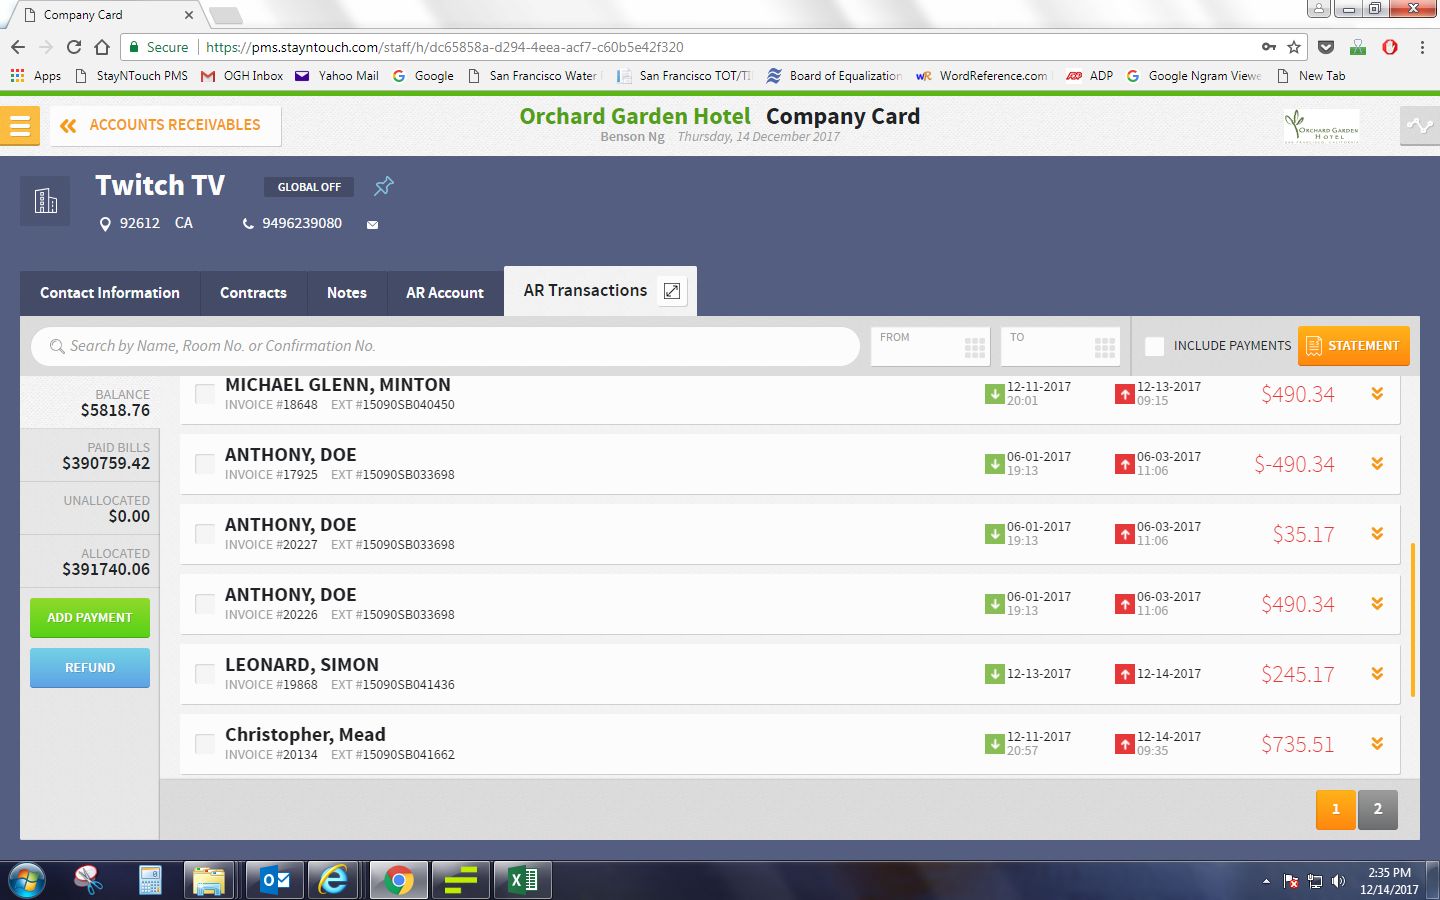Image resolution: width=1440 pixels, height=900 pixels.
Task: Click the FROM date field
Action: click(930, 347)
